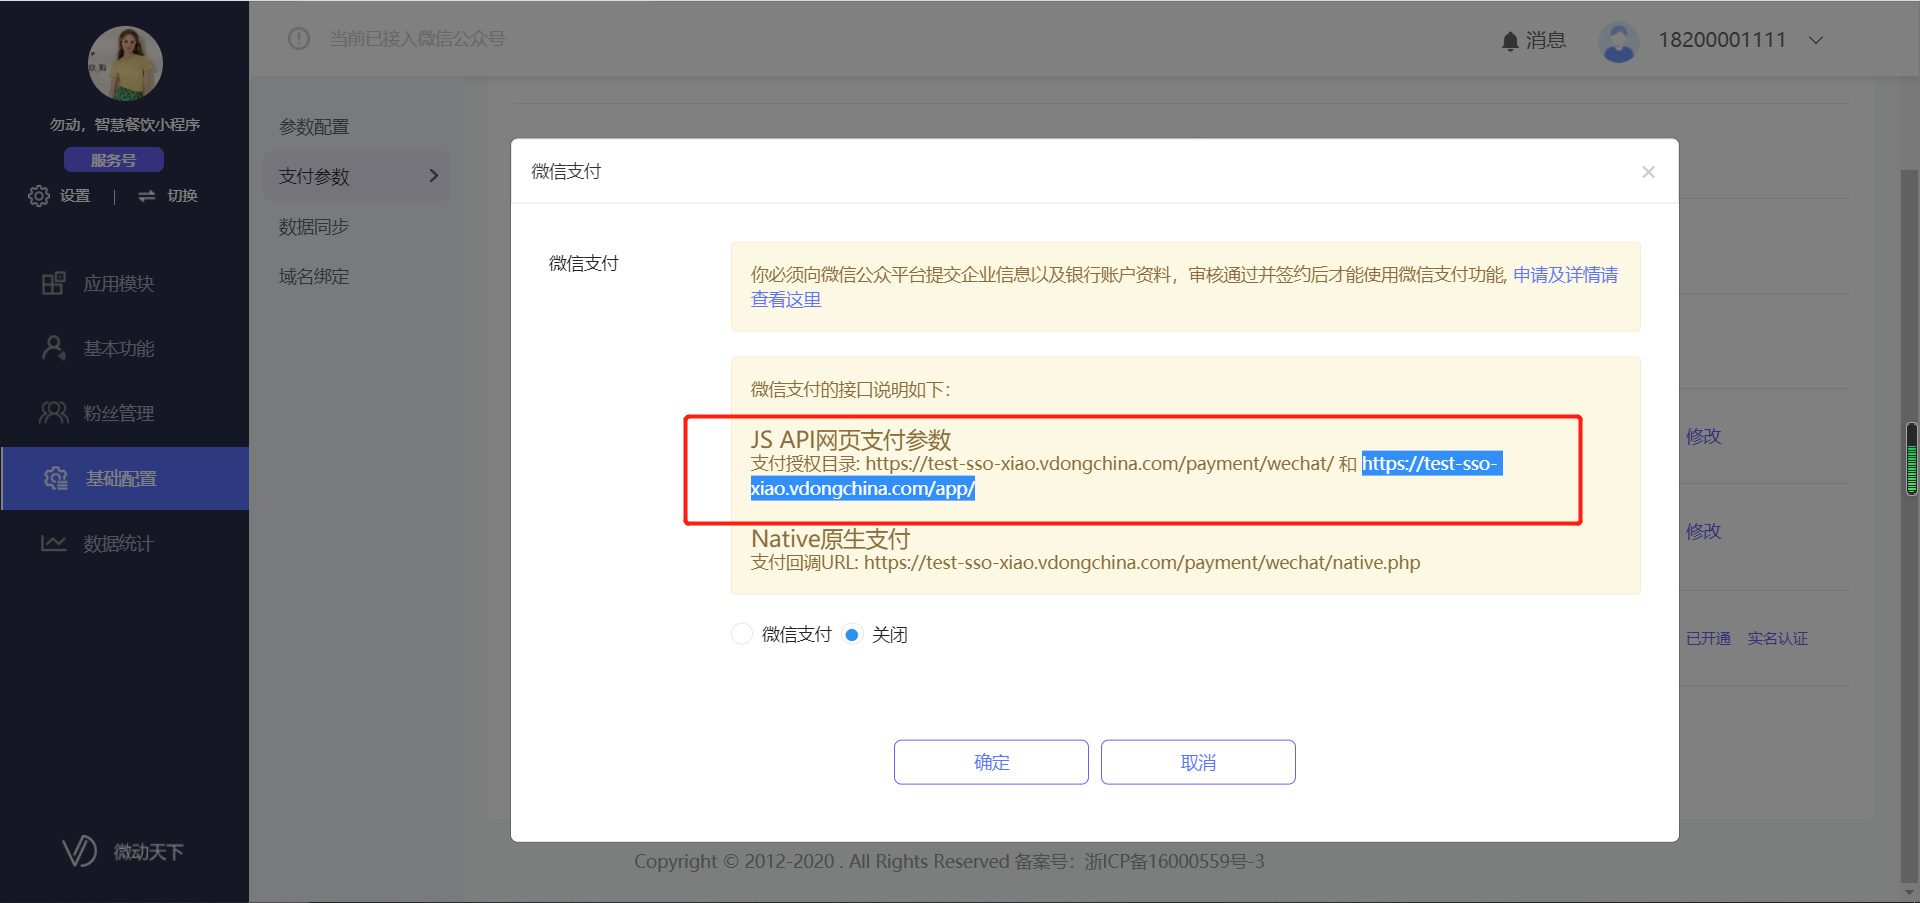The image size is (1920, 903).
Task: Click the 微信支付接口说明如下 text
Action: [x=851, y=390]
